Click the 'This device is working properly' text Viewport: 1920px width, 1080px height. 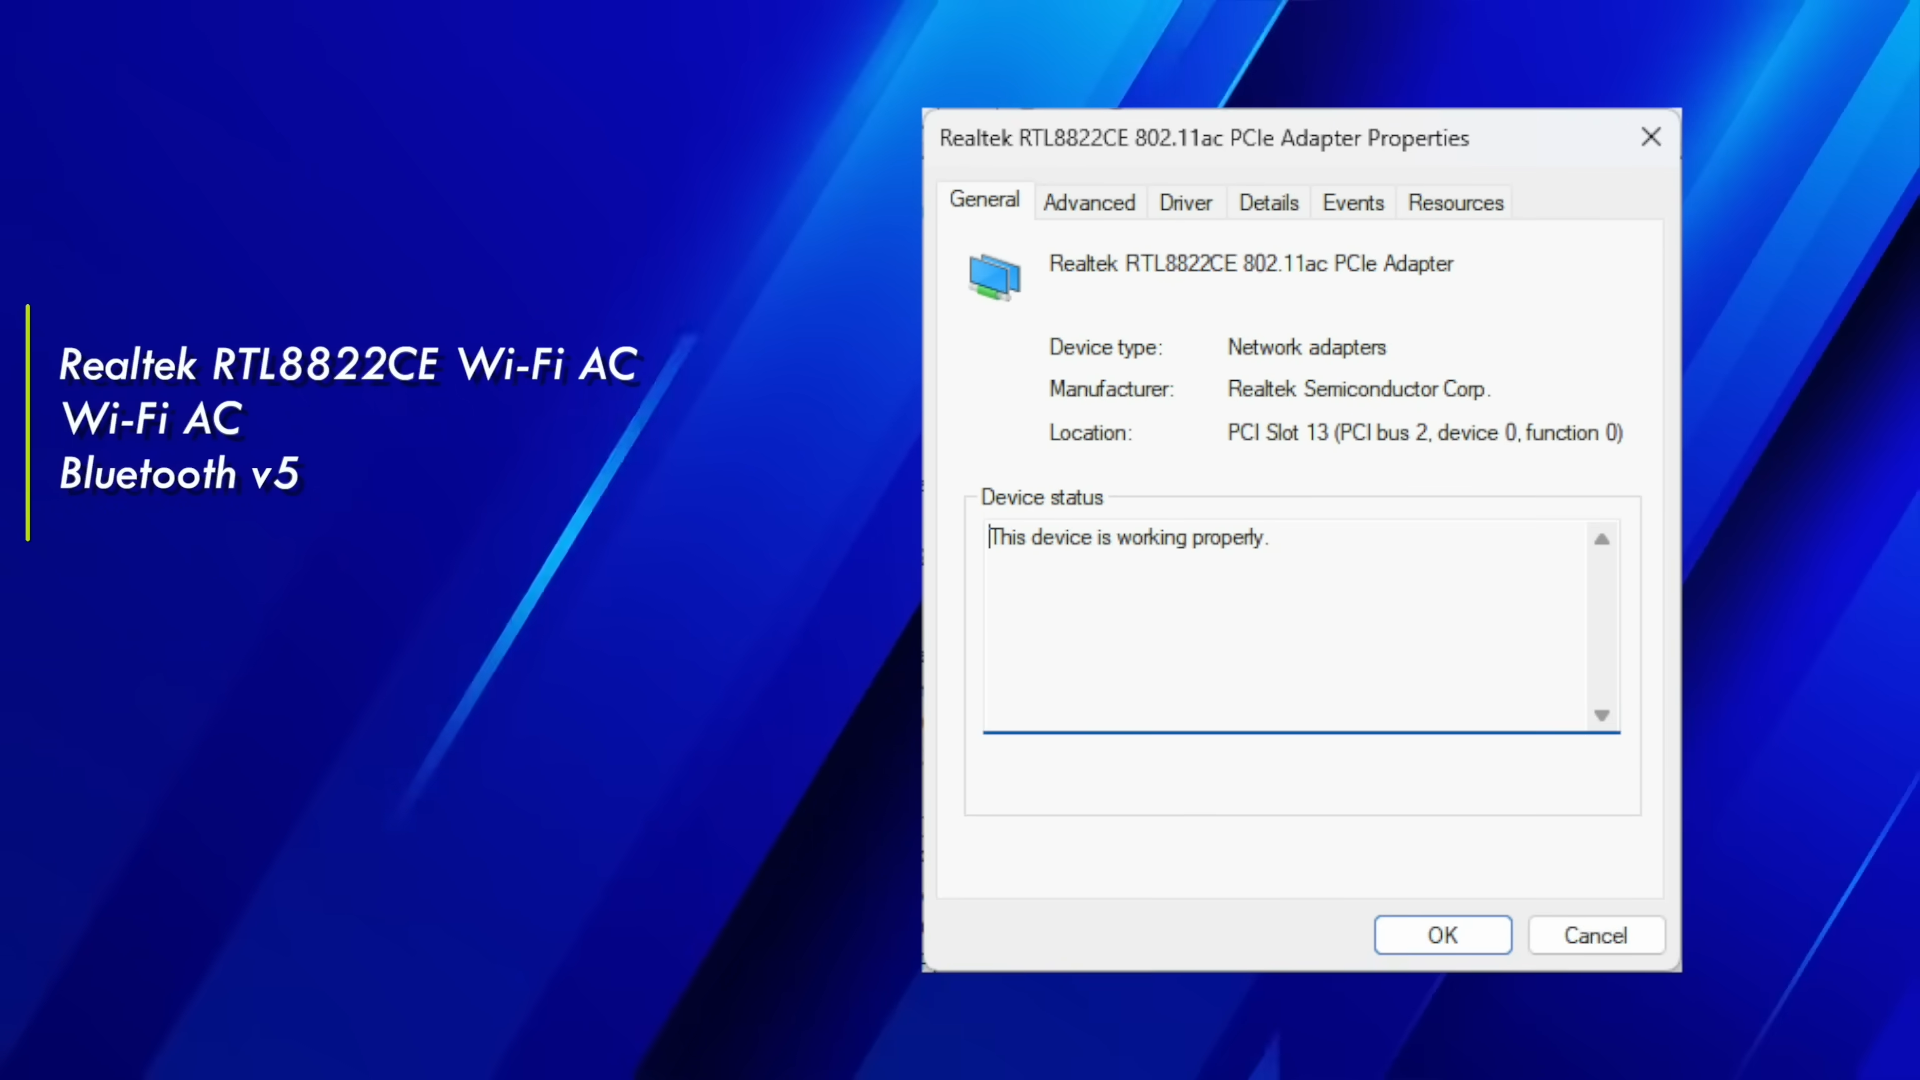[x=1130, y=538]
